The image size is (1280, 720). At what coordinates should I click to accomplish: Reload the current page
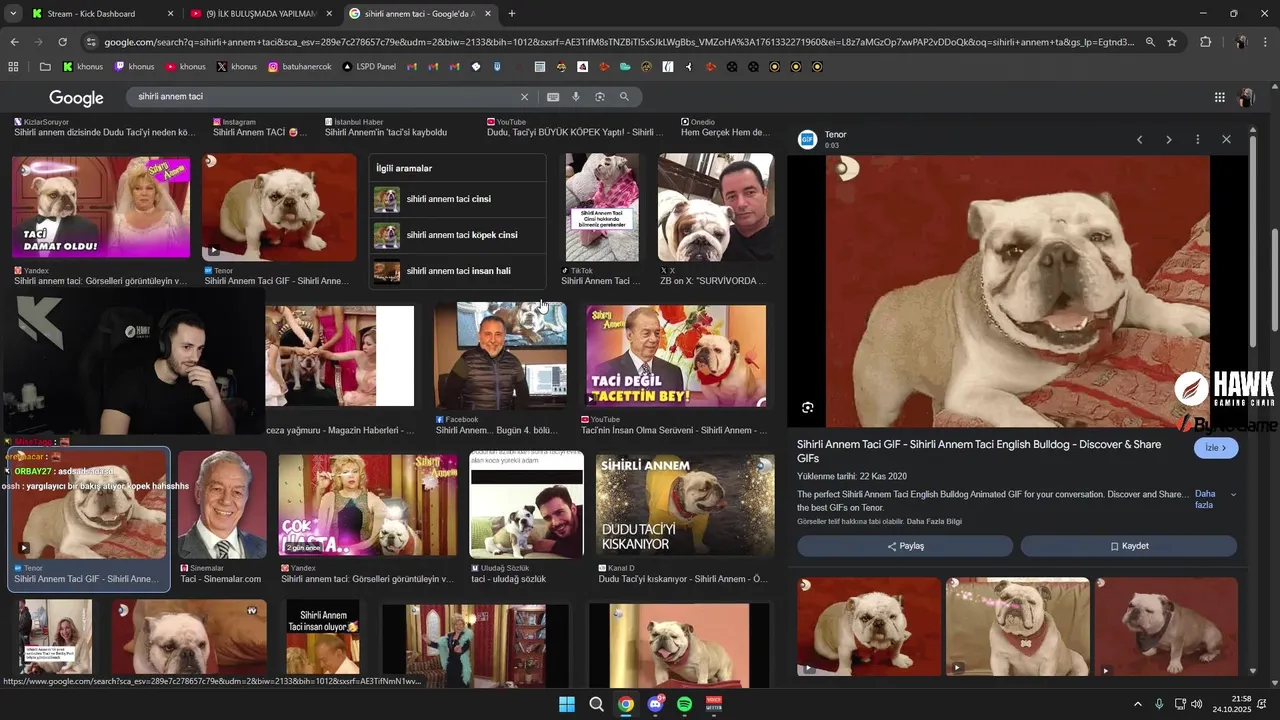[x=62, y=42]
